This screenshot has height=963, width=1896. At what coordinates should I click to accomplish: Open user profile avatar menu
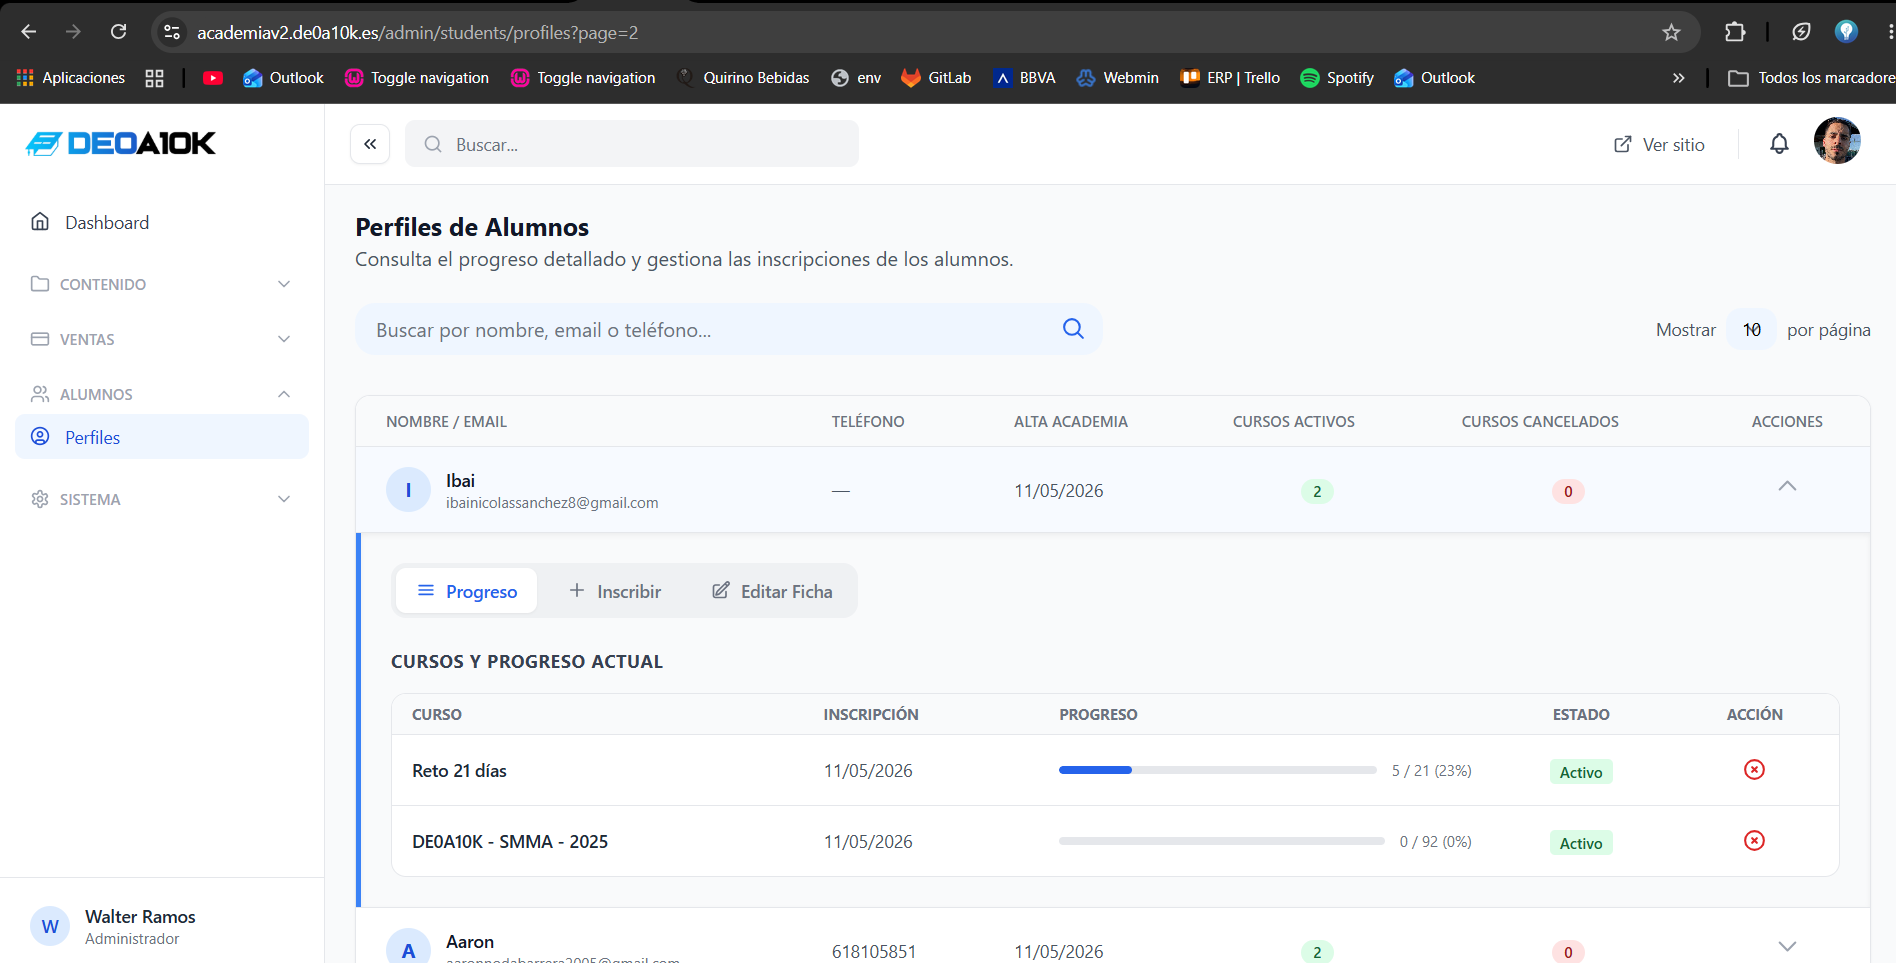1837,141
